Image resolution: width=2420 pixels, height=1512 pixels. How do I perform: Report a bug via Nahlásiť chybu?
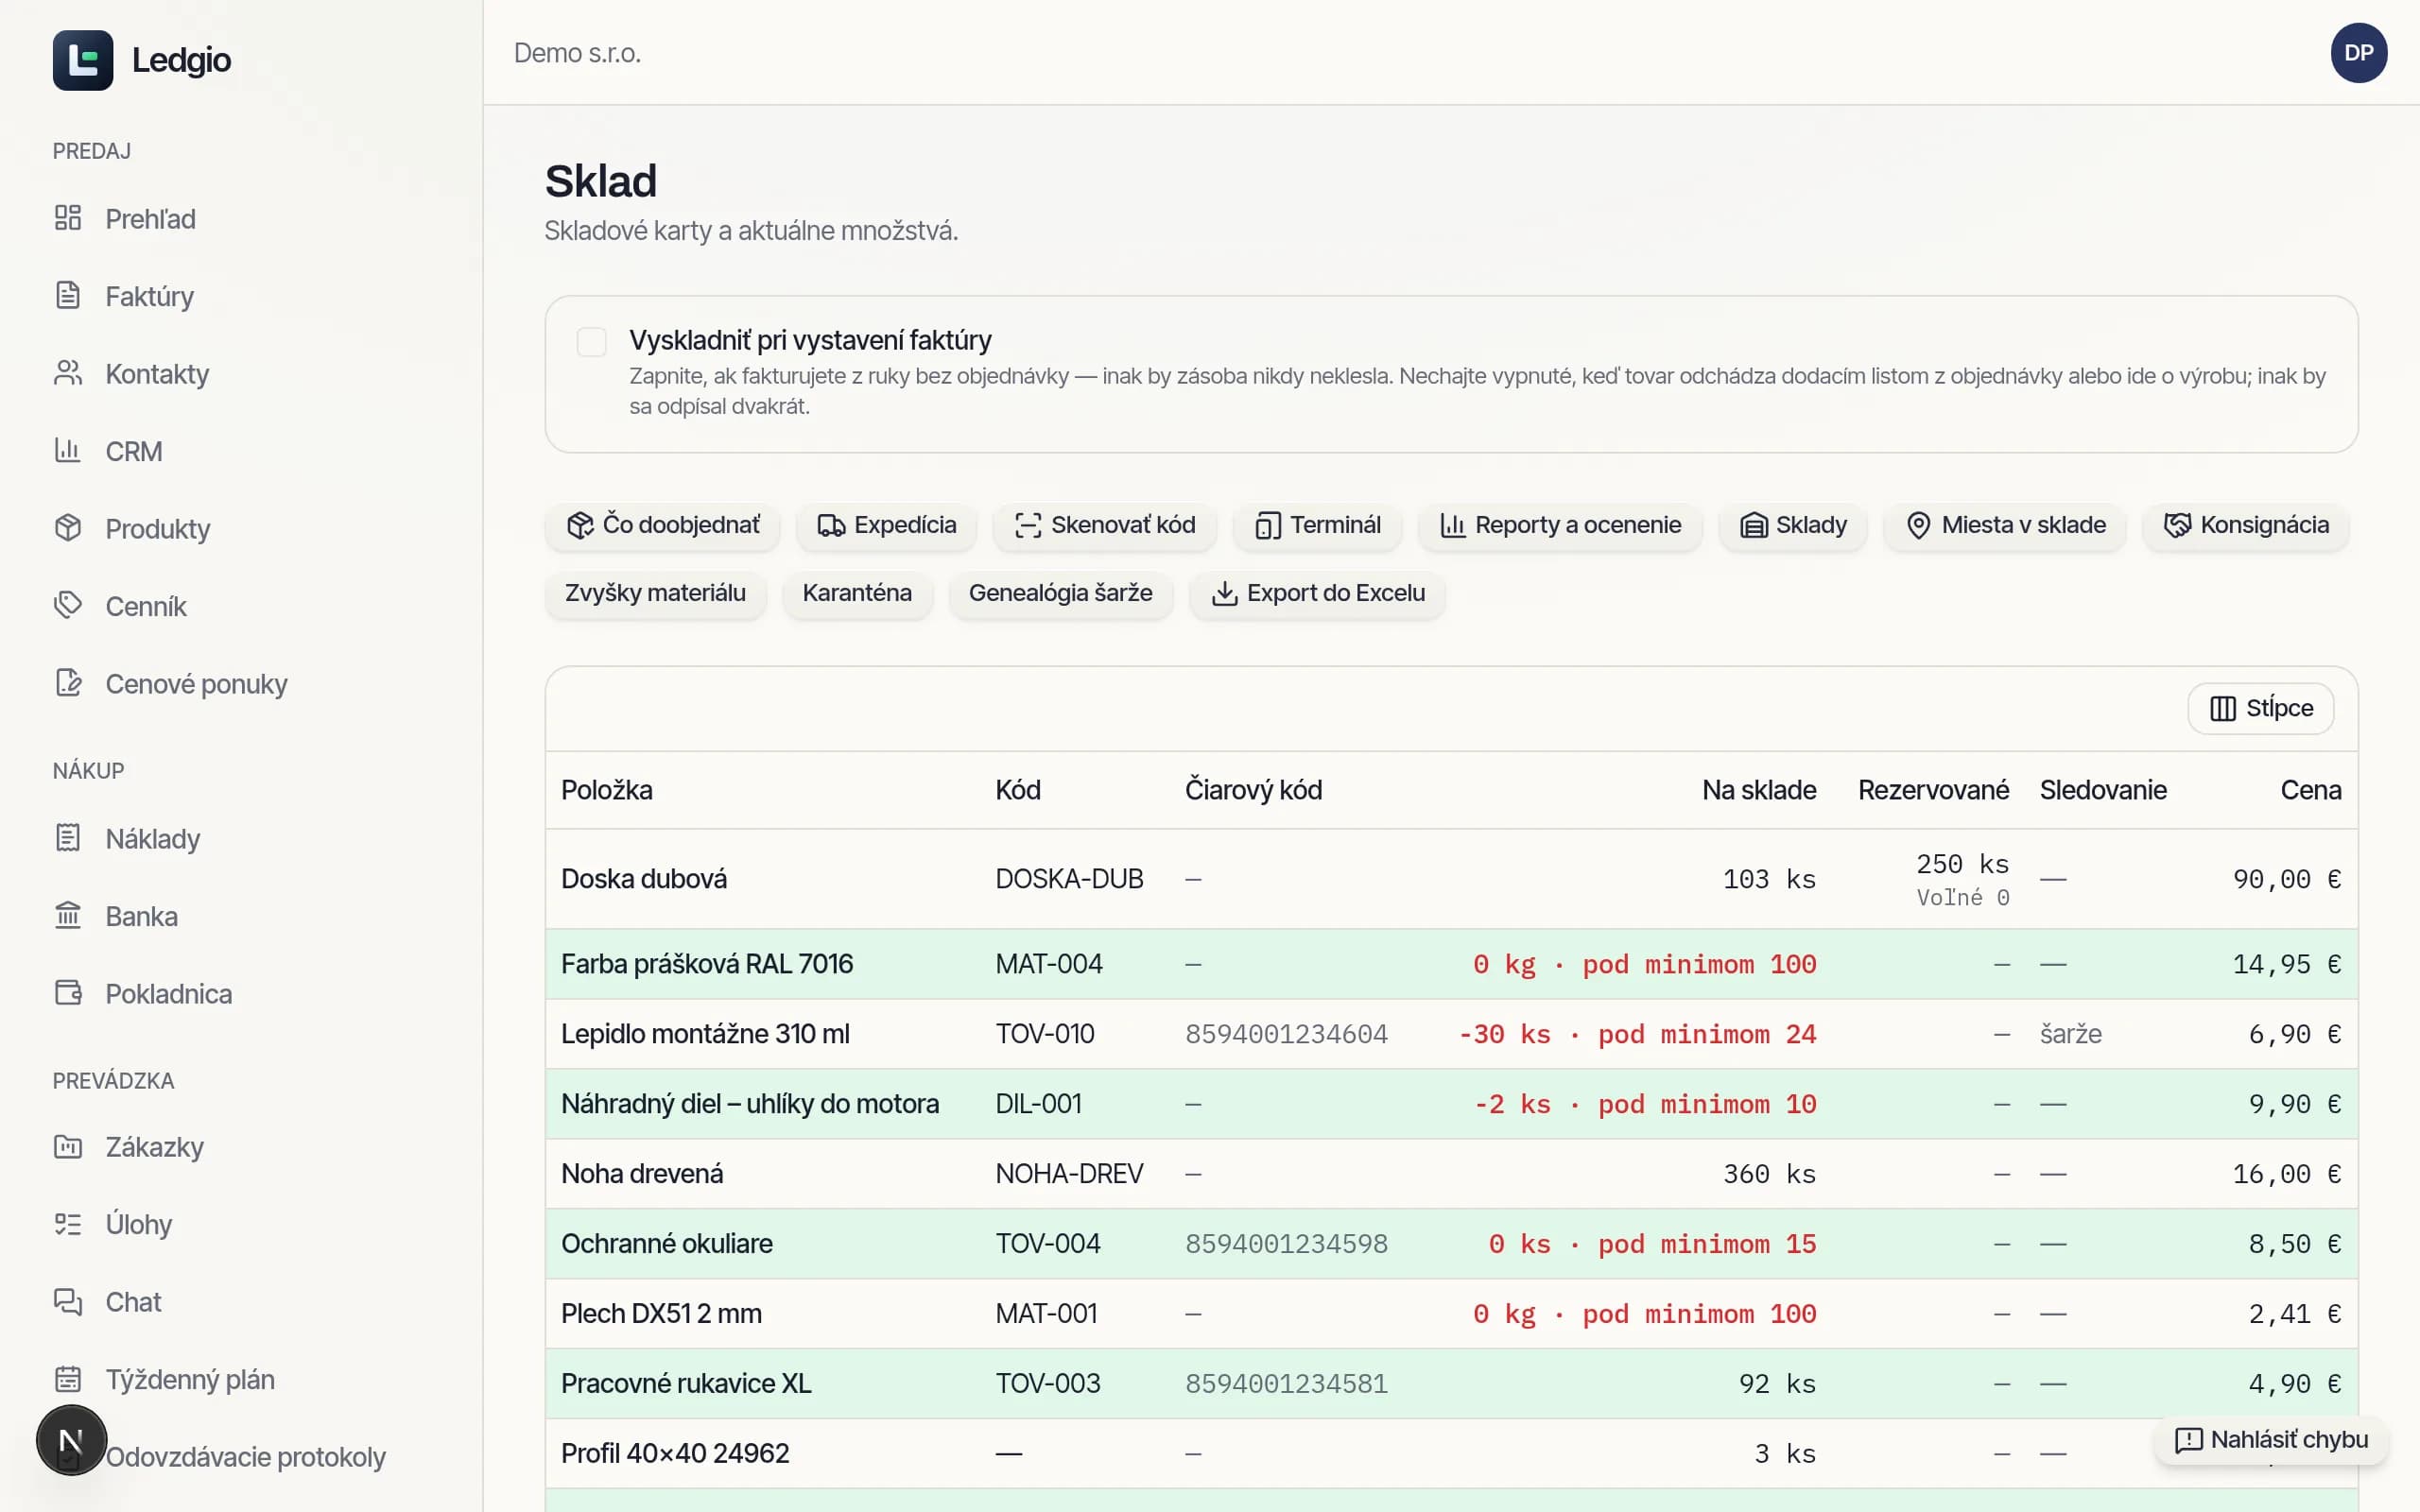coord(2271,1440)
